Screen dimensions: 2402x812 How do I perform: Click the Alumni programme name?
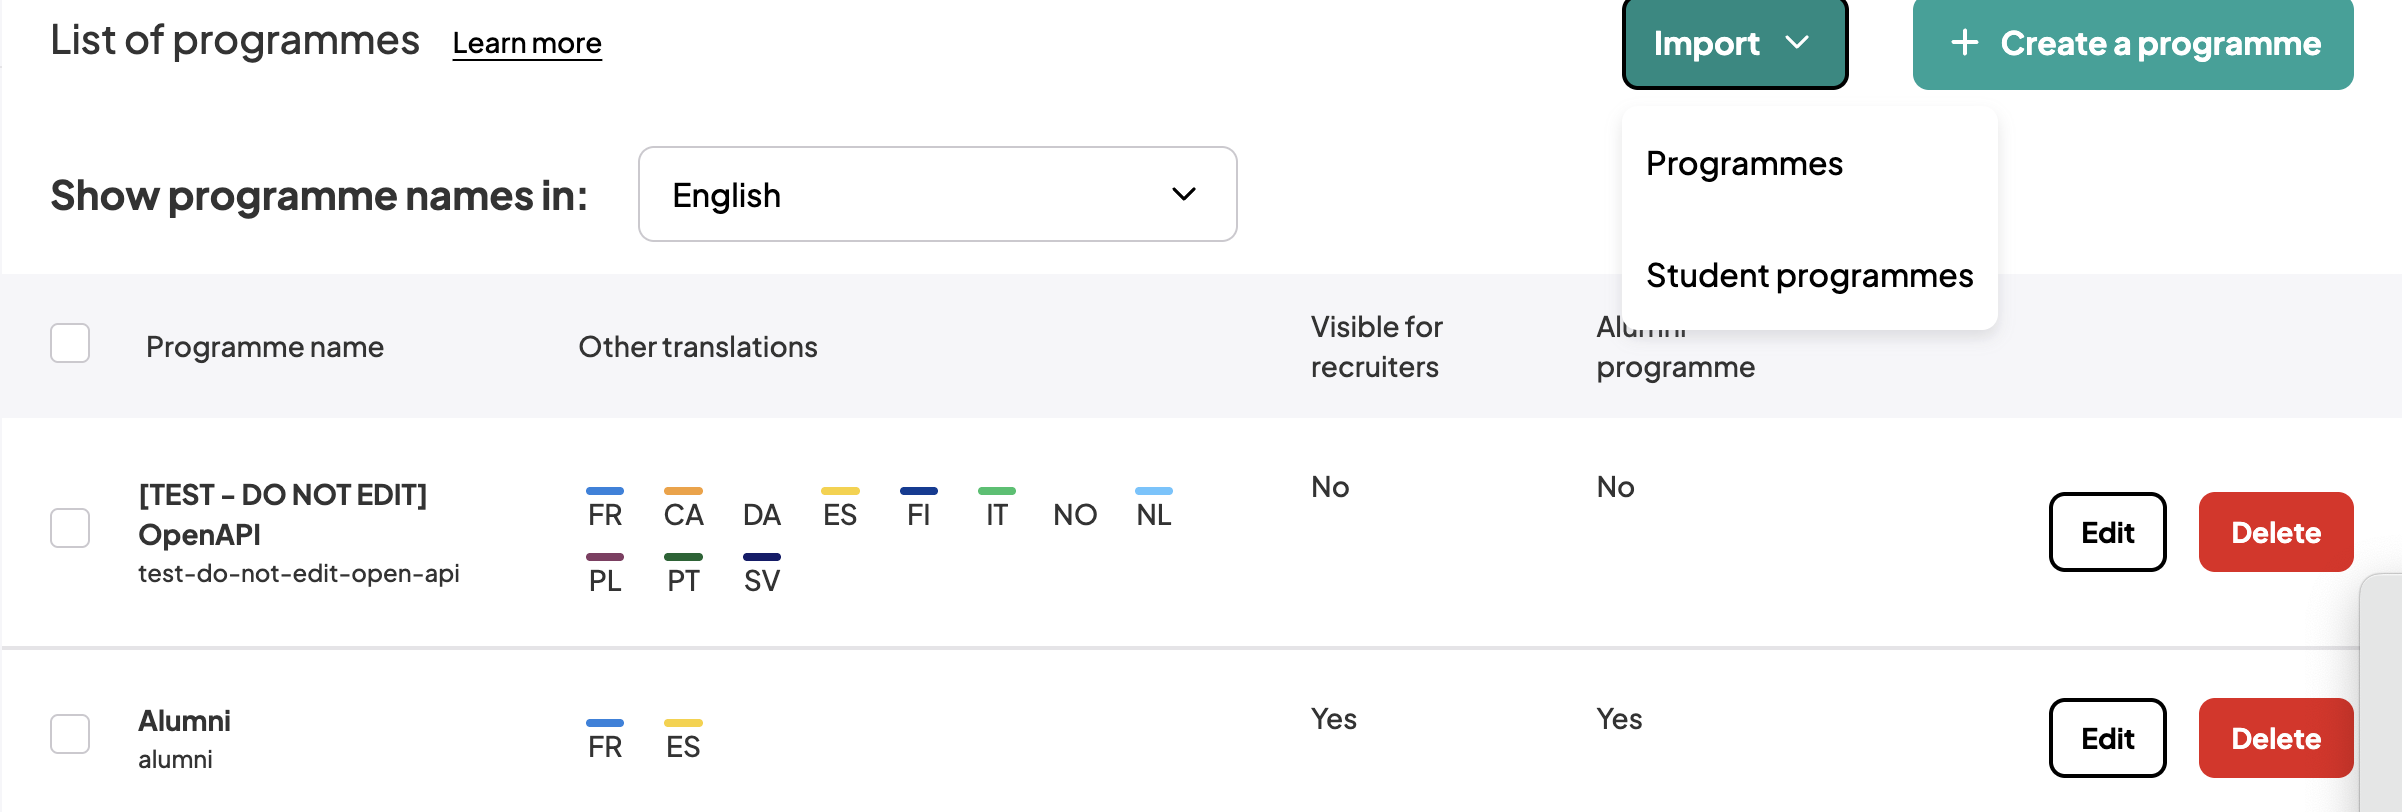[x=184, y=720]
